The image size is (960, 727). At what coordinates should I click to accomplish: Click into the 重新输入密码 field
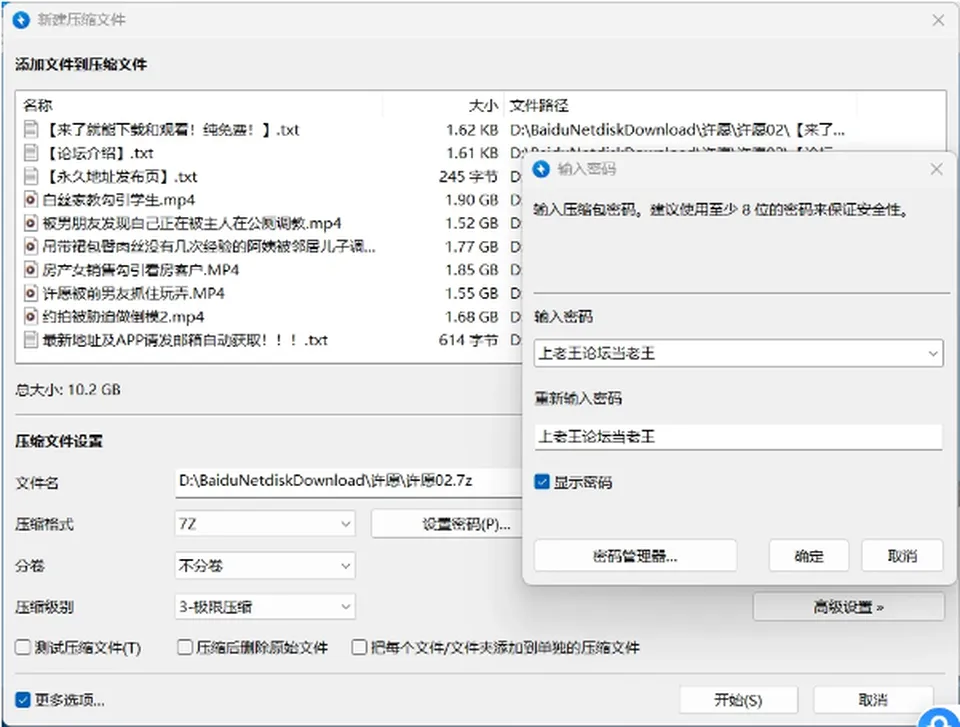click(738, 437)
